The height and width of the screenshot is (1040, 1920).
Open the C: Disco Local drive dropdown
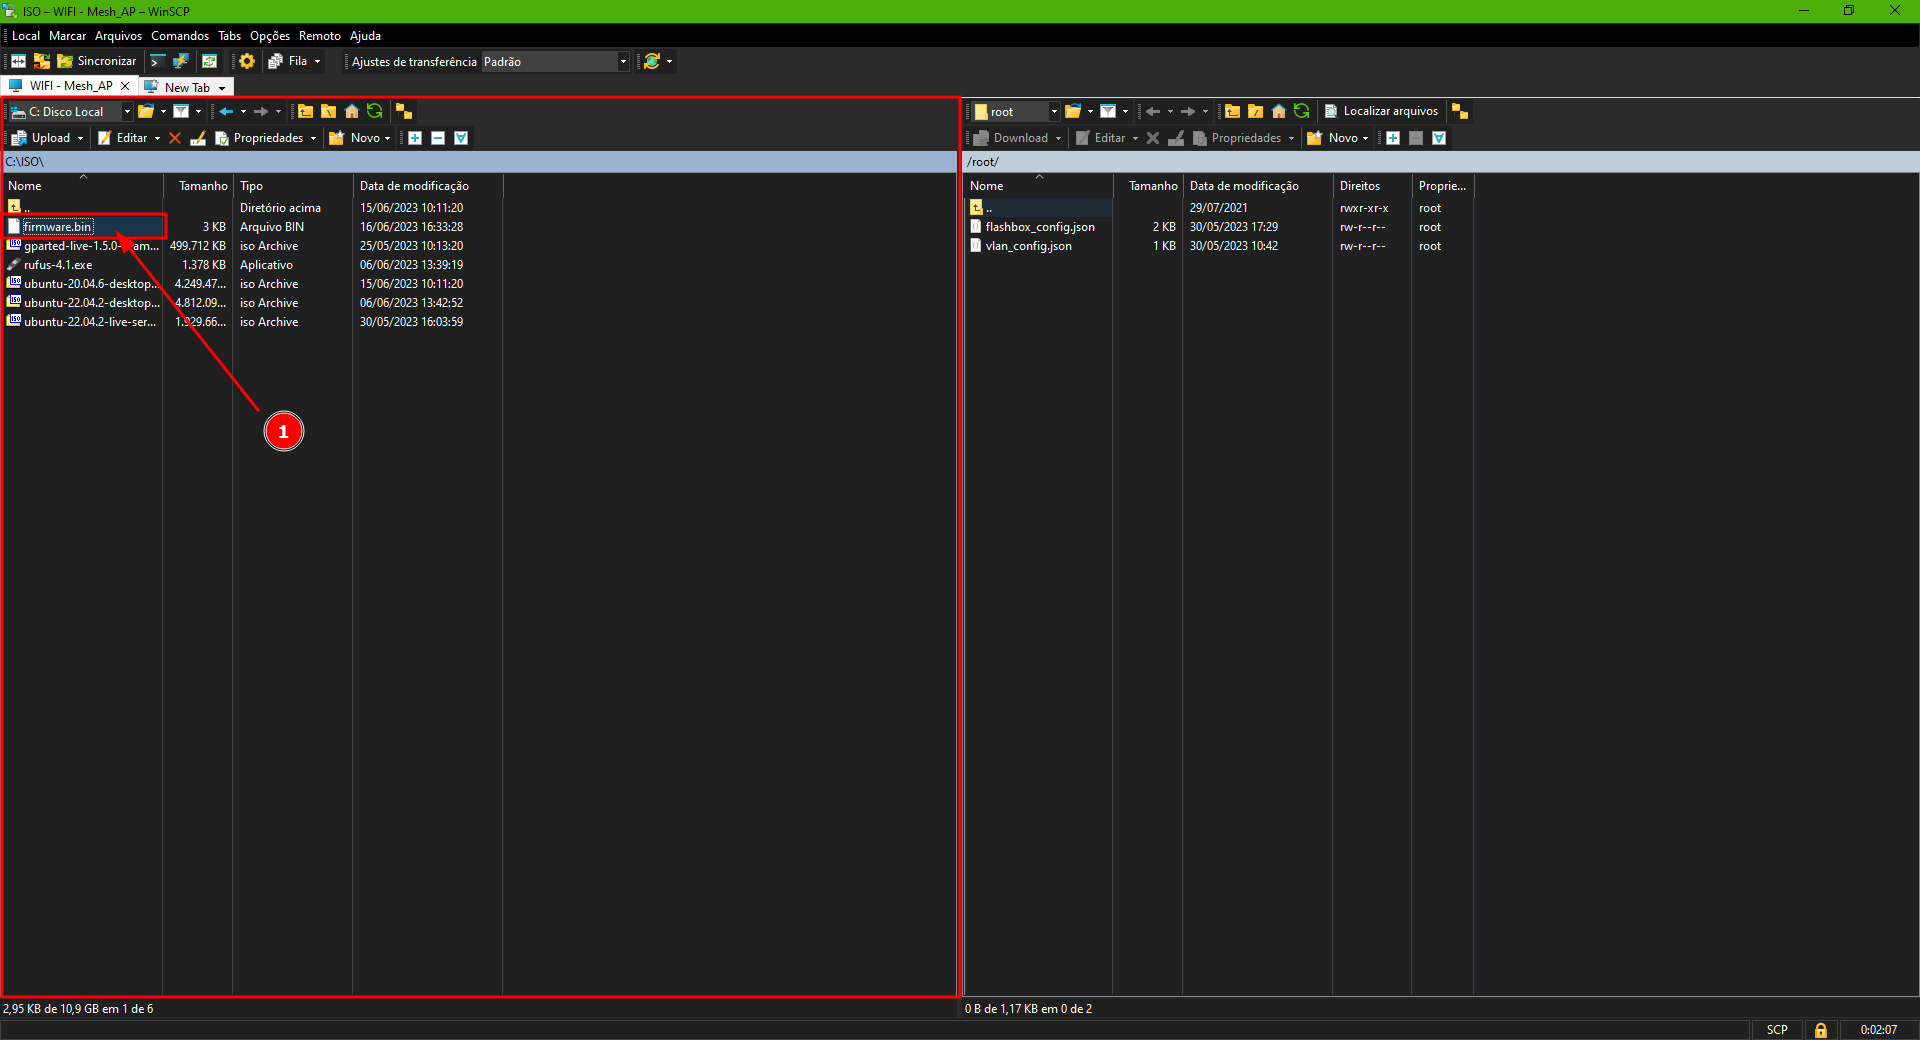71,111
